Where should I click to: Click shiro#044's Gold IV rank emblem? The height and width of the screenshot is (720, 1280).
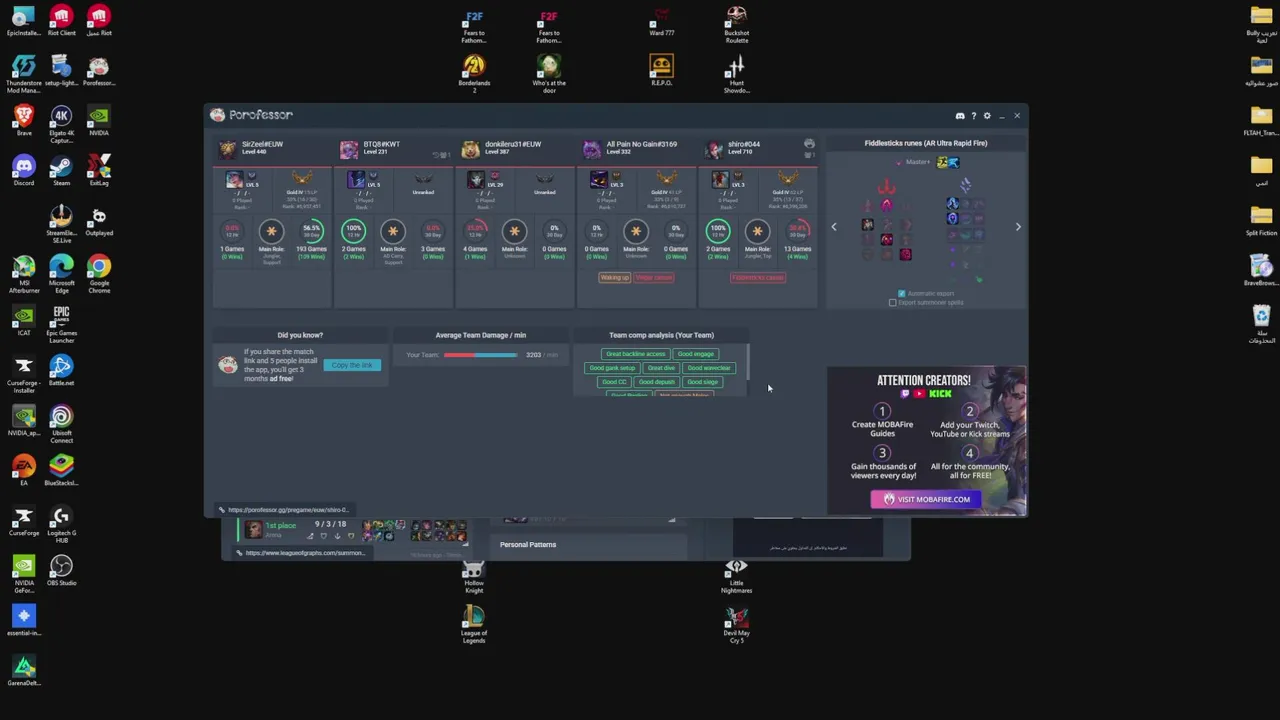coord(788,179)
